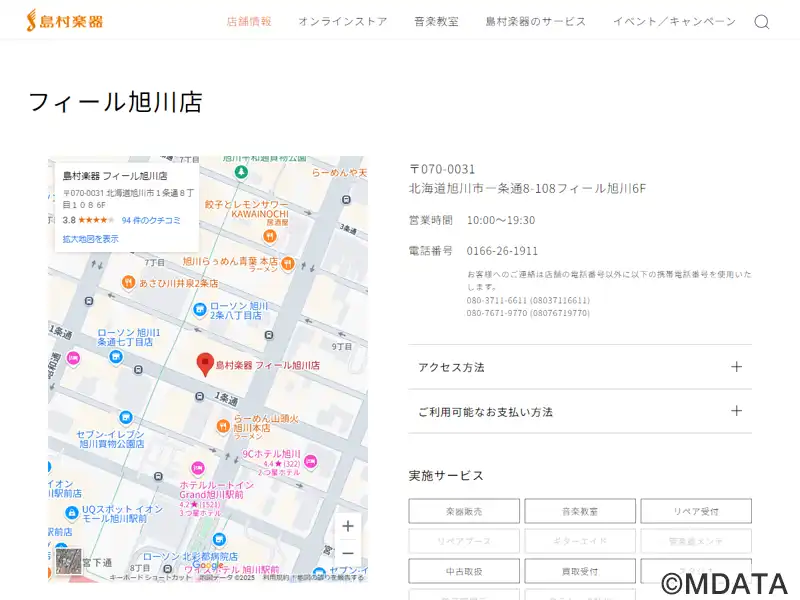
Task: Click the セブン-イレブン 旭川買物公園店 marker
Action: pyautogui.click(x=126, y=418)
